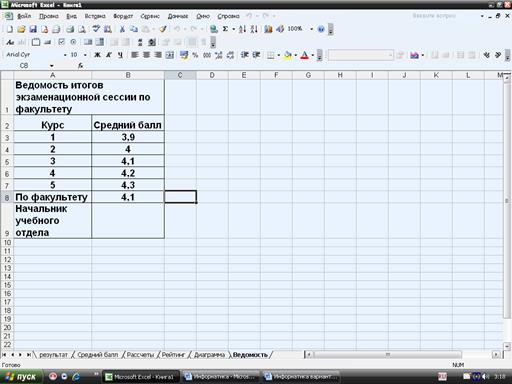The image size is (512, 384).
Task: Select the Рейтинг sheet tab
Action: [x=173, y=355]
